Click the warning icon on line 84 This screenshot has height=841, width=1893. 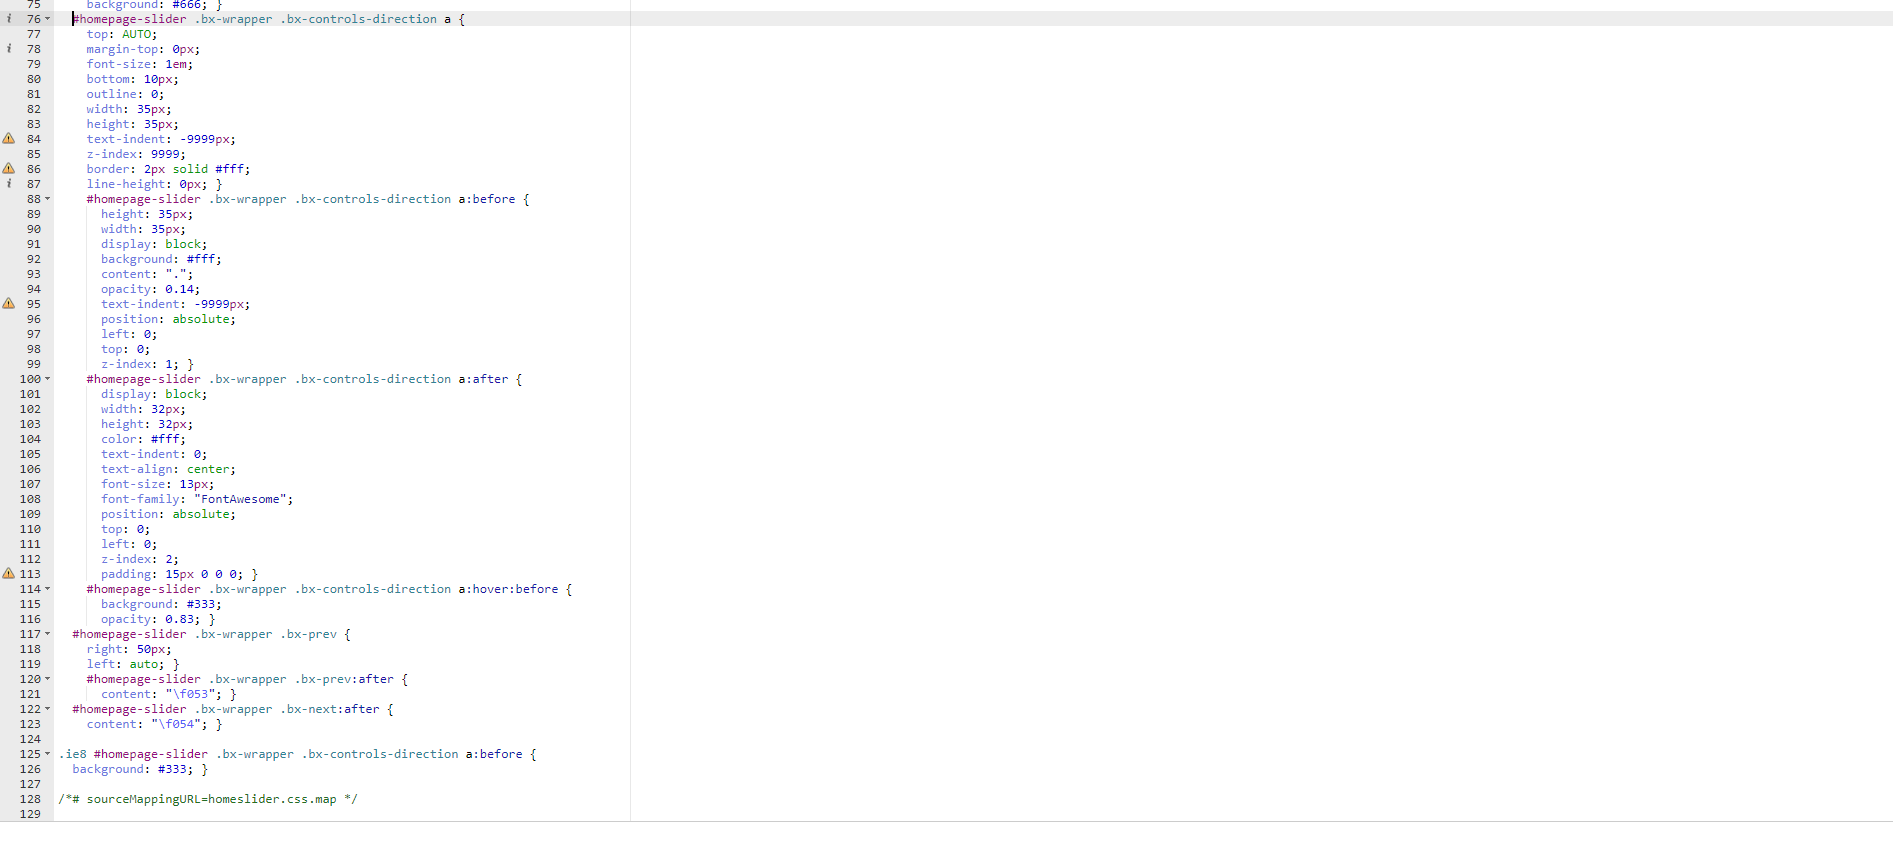coord(9,139)
